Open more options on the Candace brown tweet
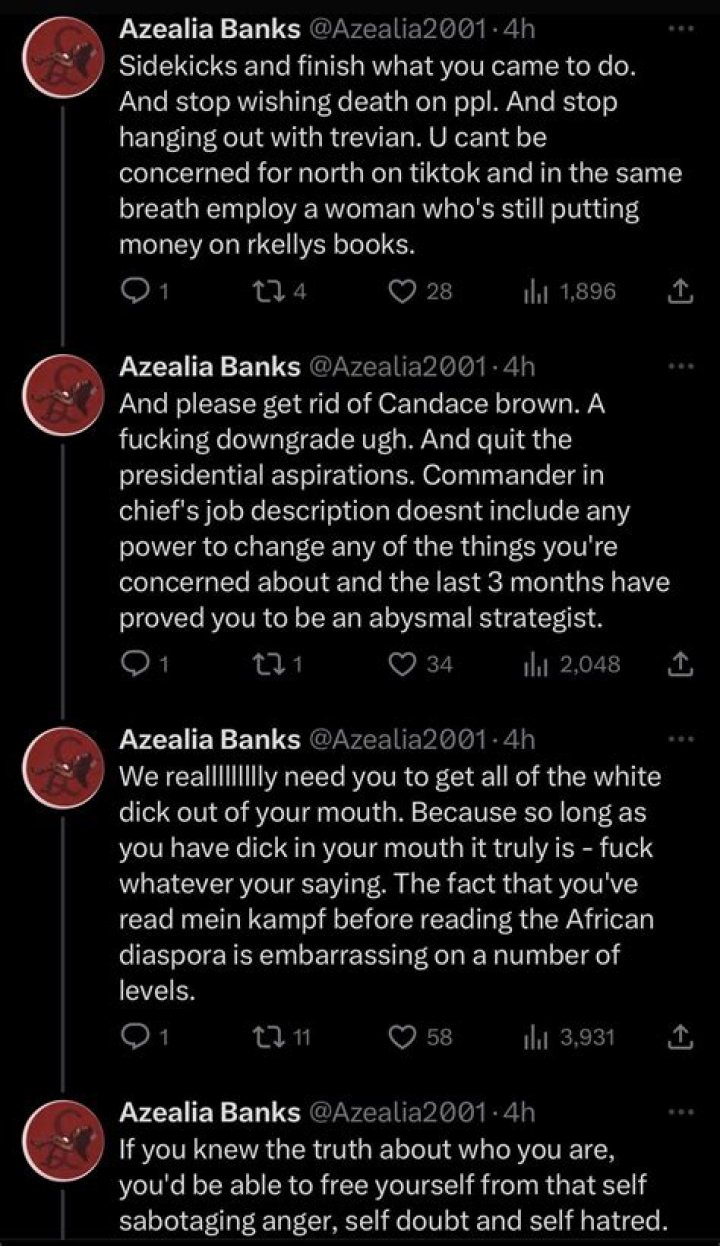 [x=679, y=366]
